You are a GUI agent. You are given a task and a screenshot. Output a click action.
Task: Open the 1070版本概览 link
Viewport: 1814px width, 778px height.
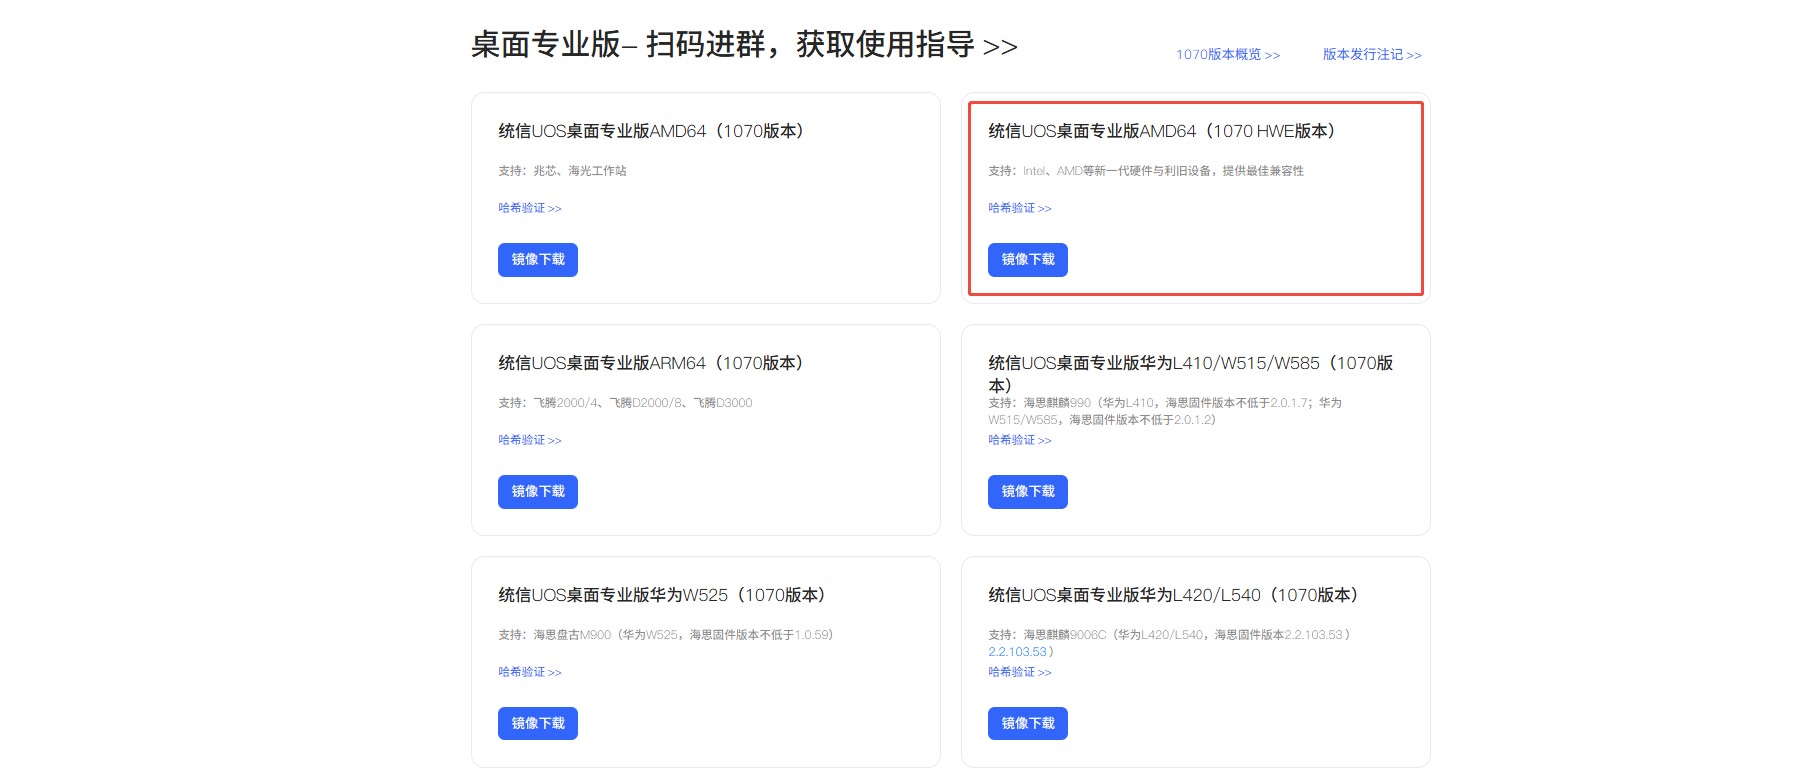1227,55
